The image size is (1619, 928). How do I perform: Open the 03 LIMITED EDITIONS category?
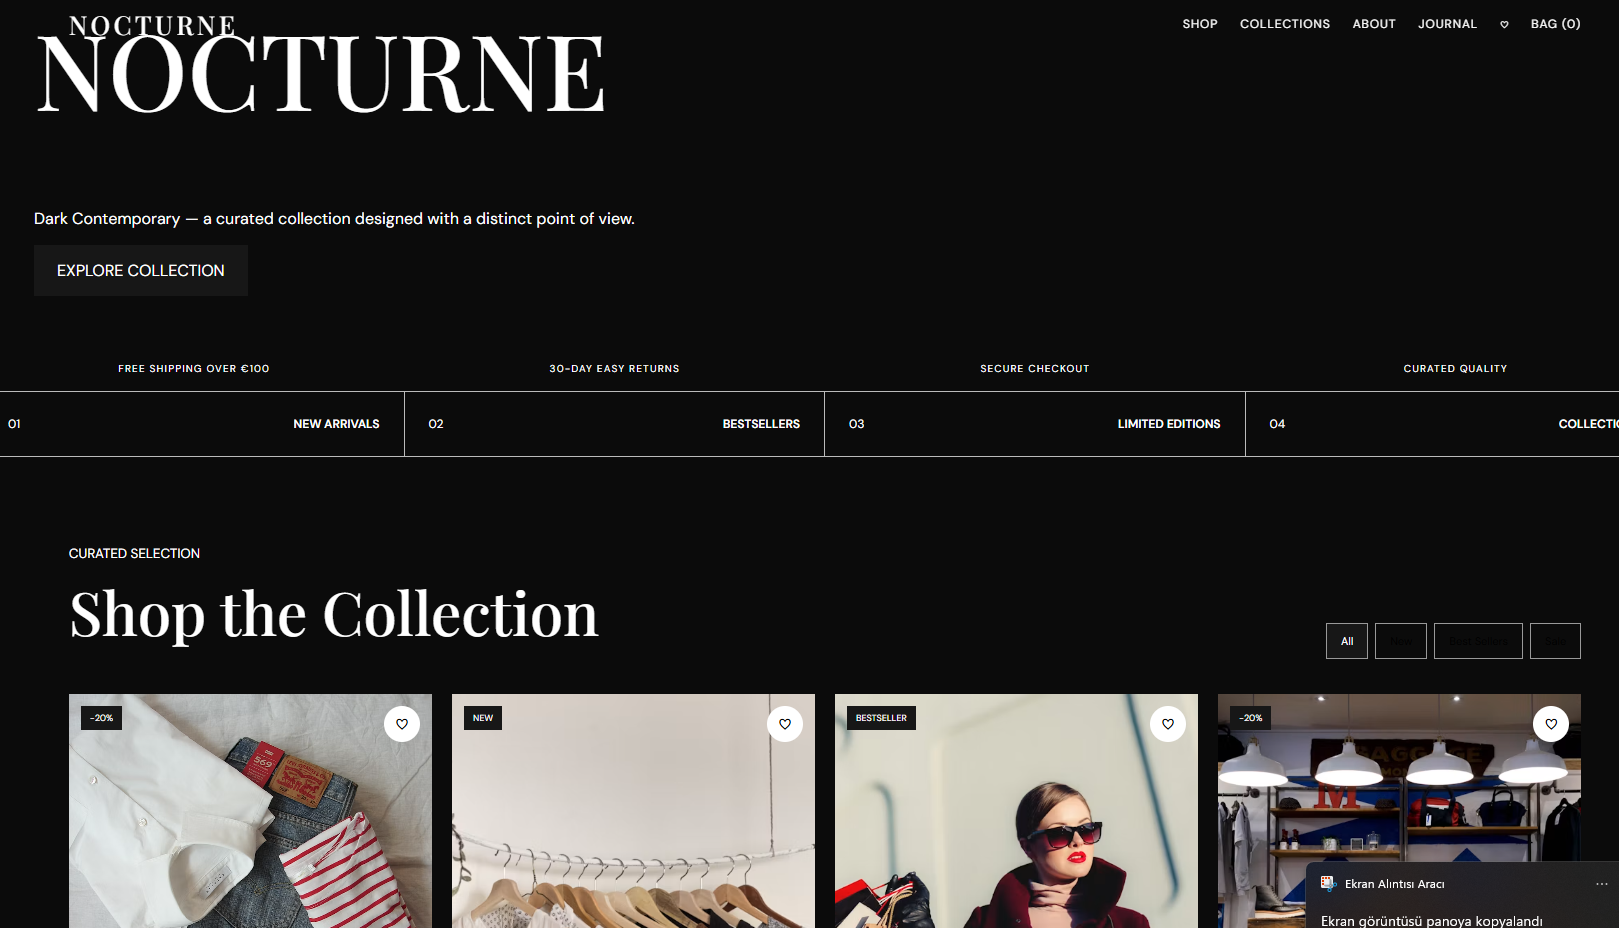[1035, 424]
